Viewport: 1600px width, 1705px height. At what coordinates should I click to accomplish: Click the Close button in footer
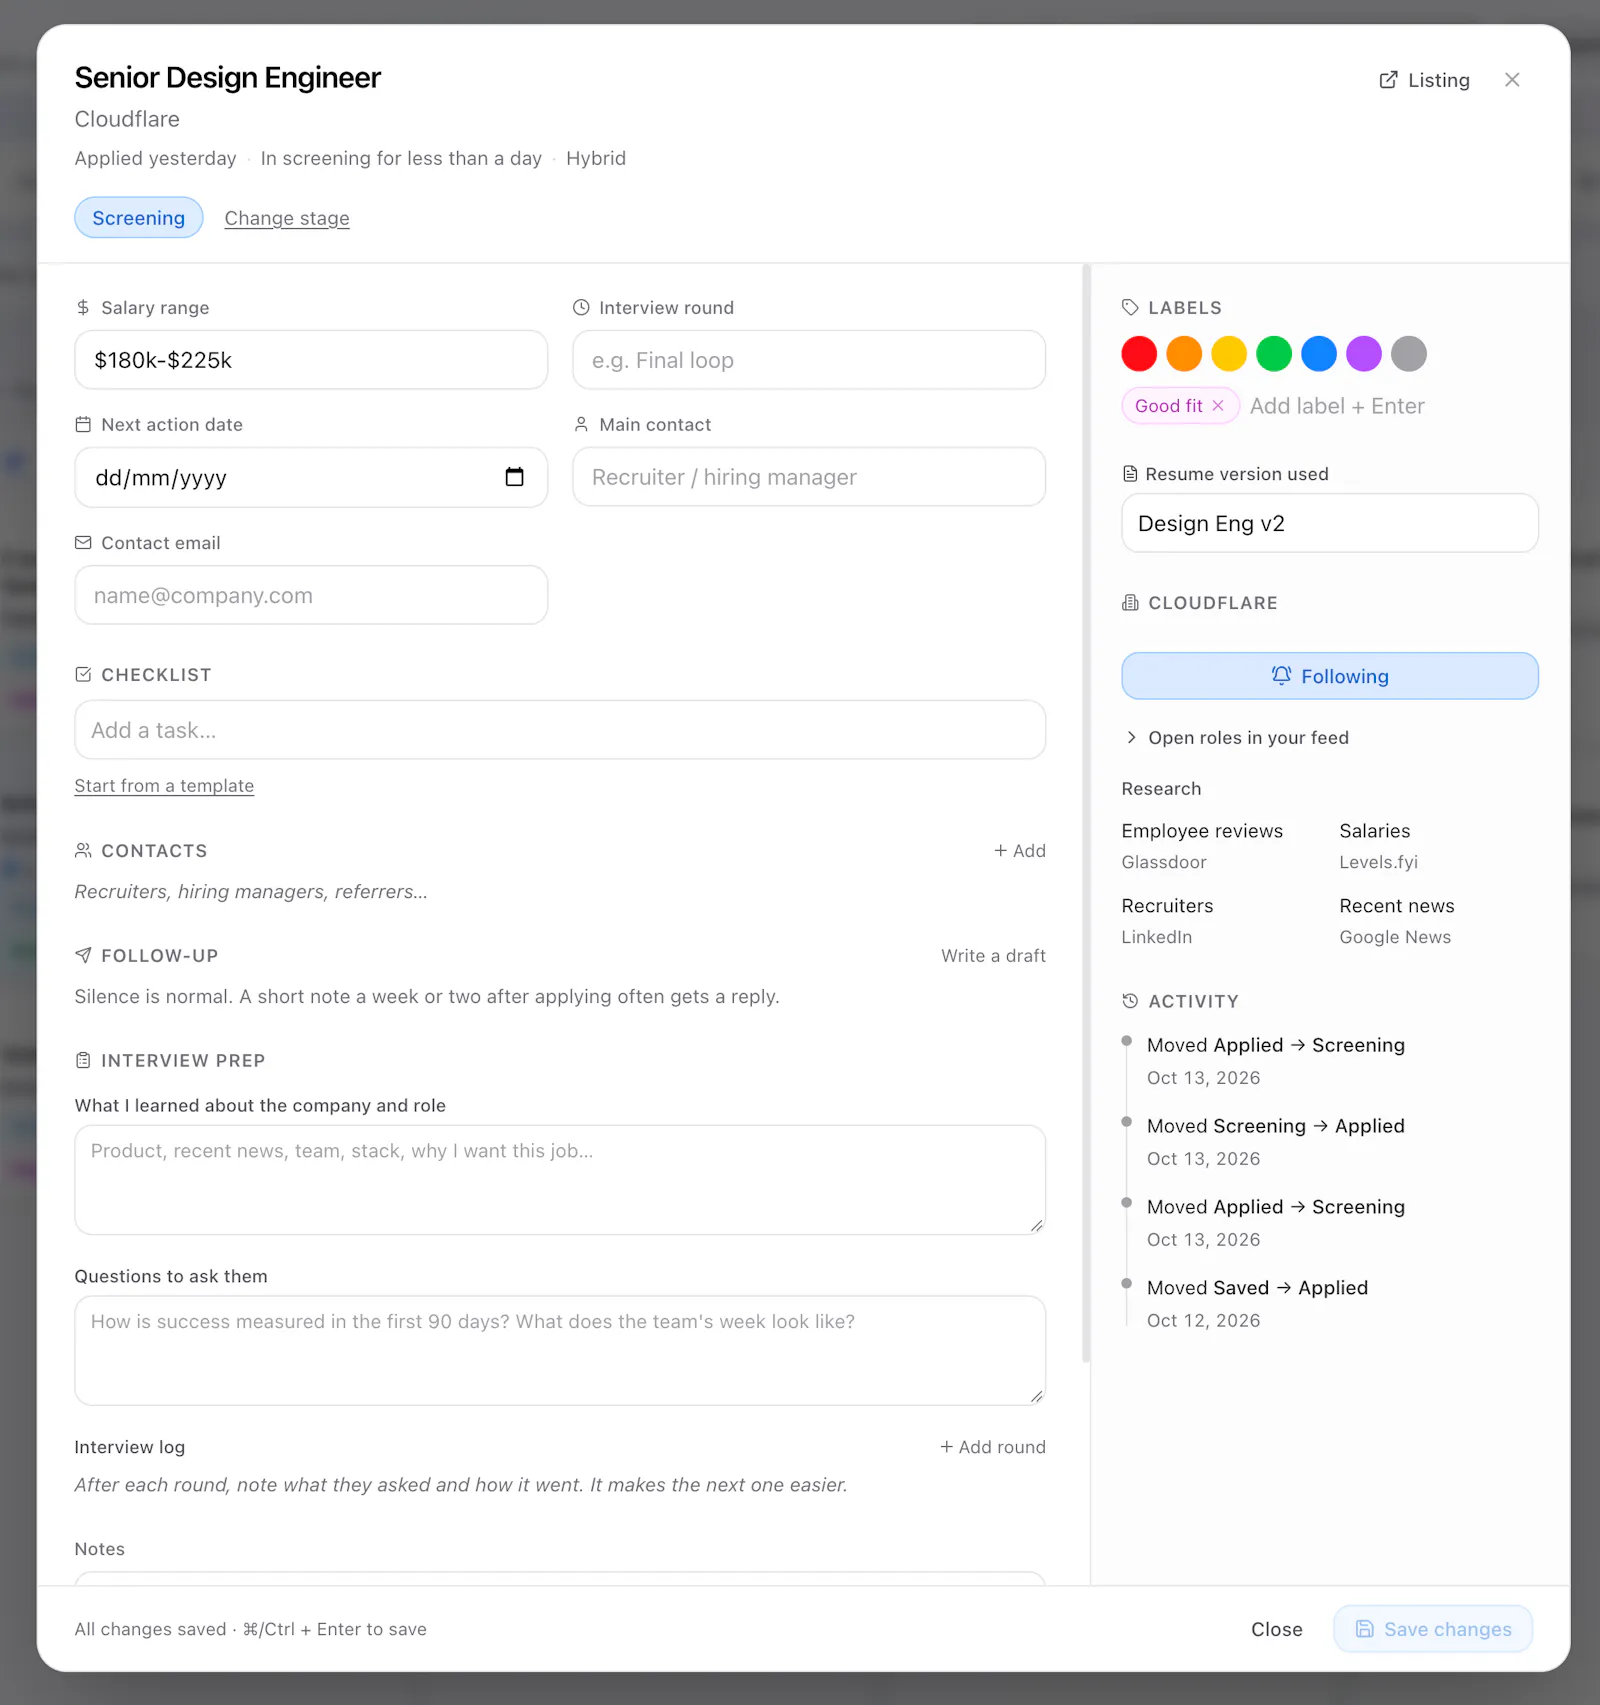coord(1277,1629)
